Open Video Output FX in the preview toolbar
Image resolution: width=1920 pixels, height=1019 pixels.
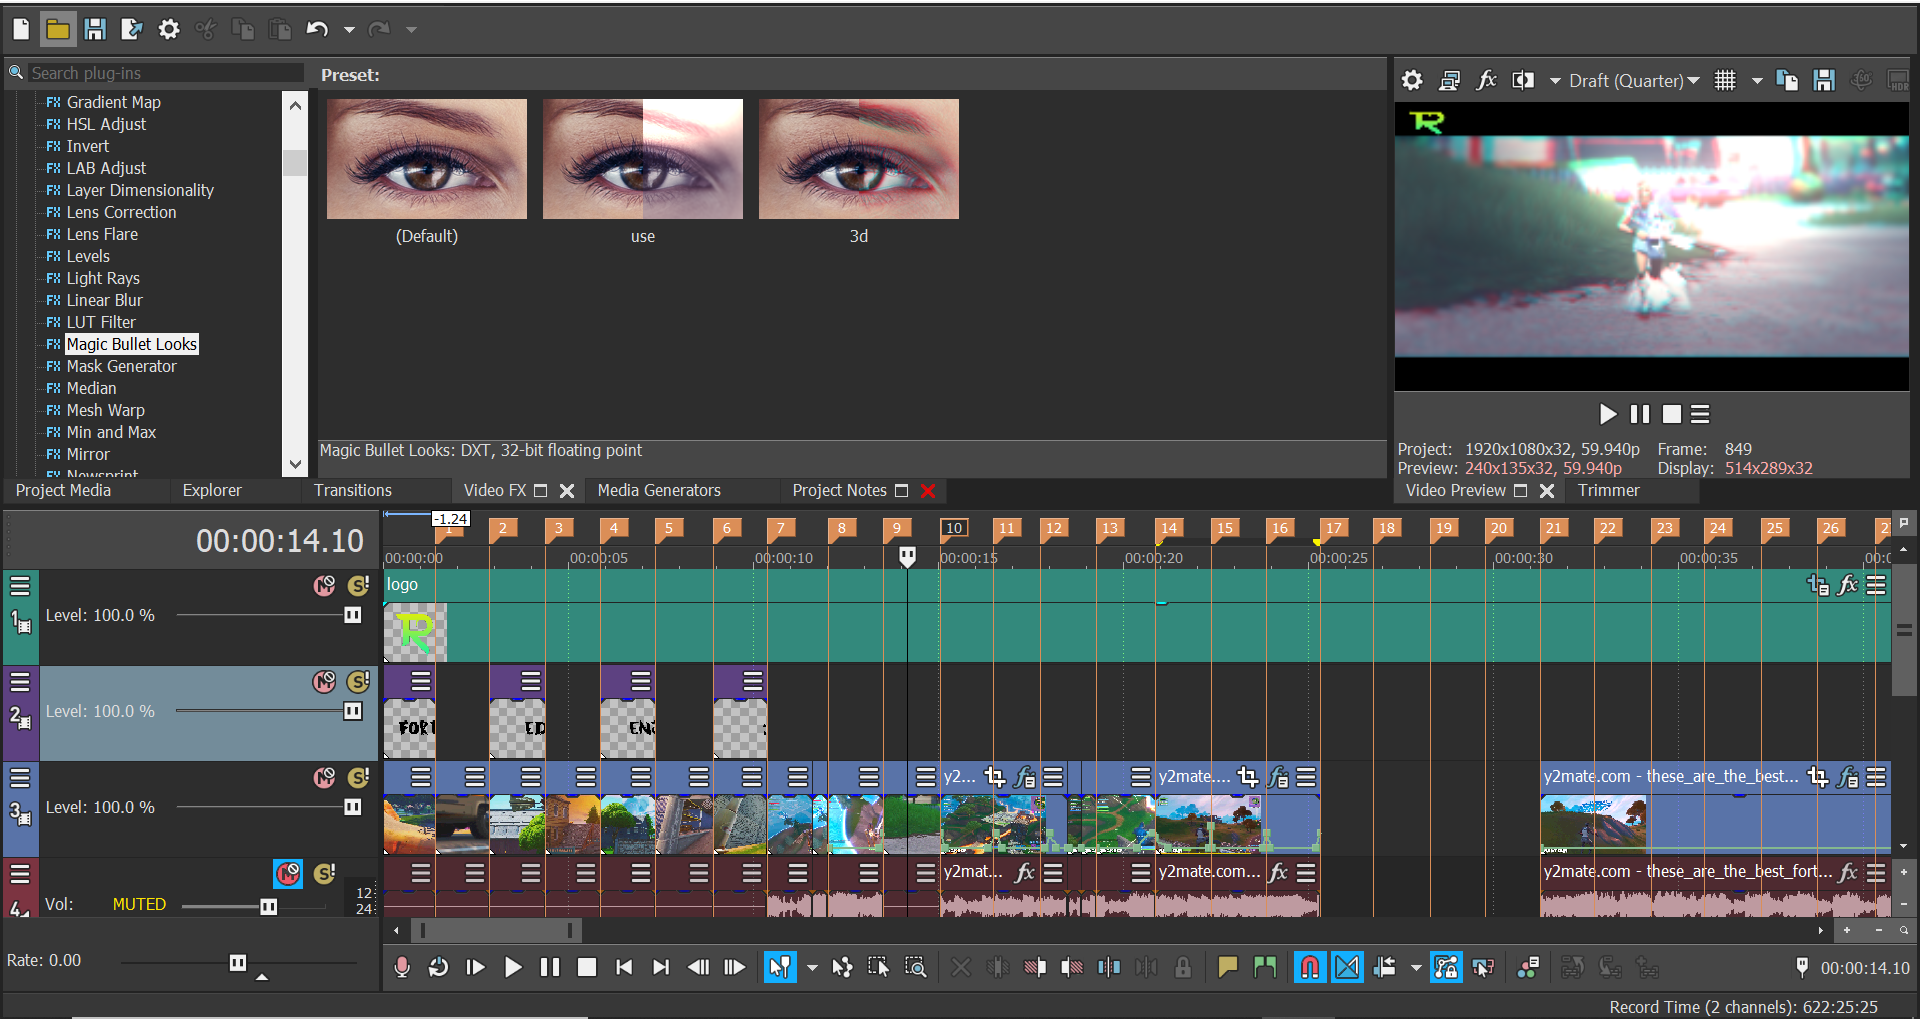(1487, 80)
